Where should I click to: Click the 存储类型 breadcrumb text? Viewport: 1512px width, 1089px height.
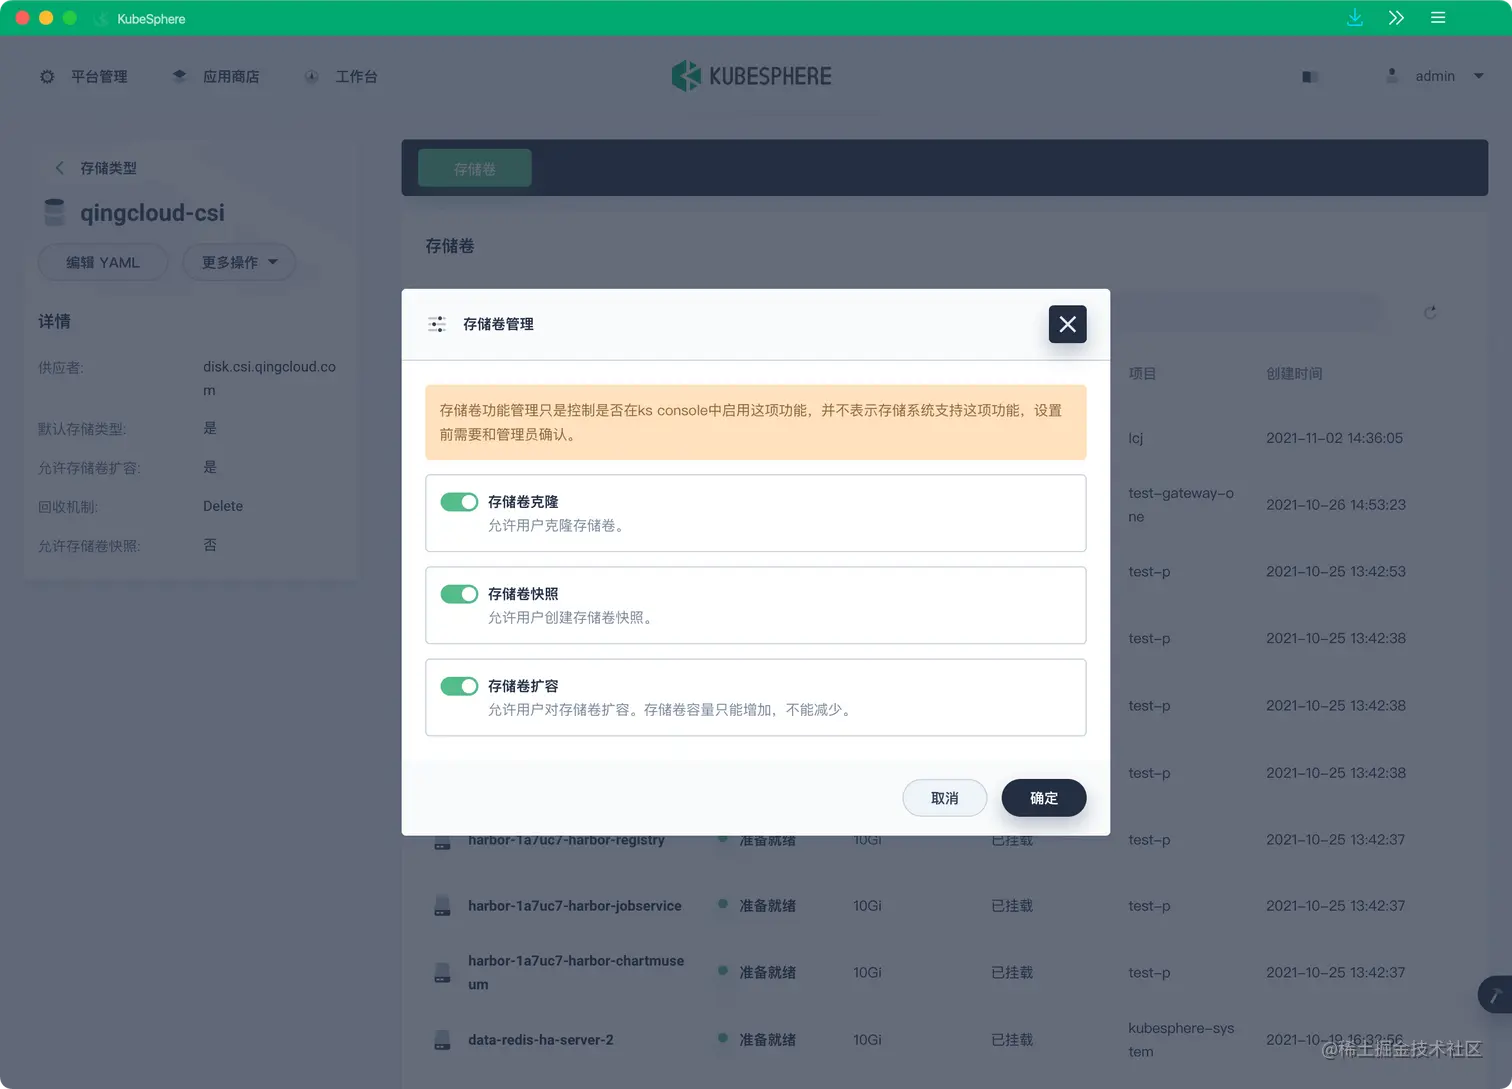click(108, 168)
